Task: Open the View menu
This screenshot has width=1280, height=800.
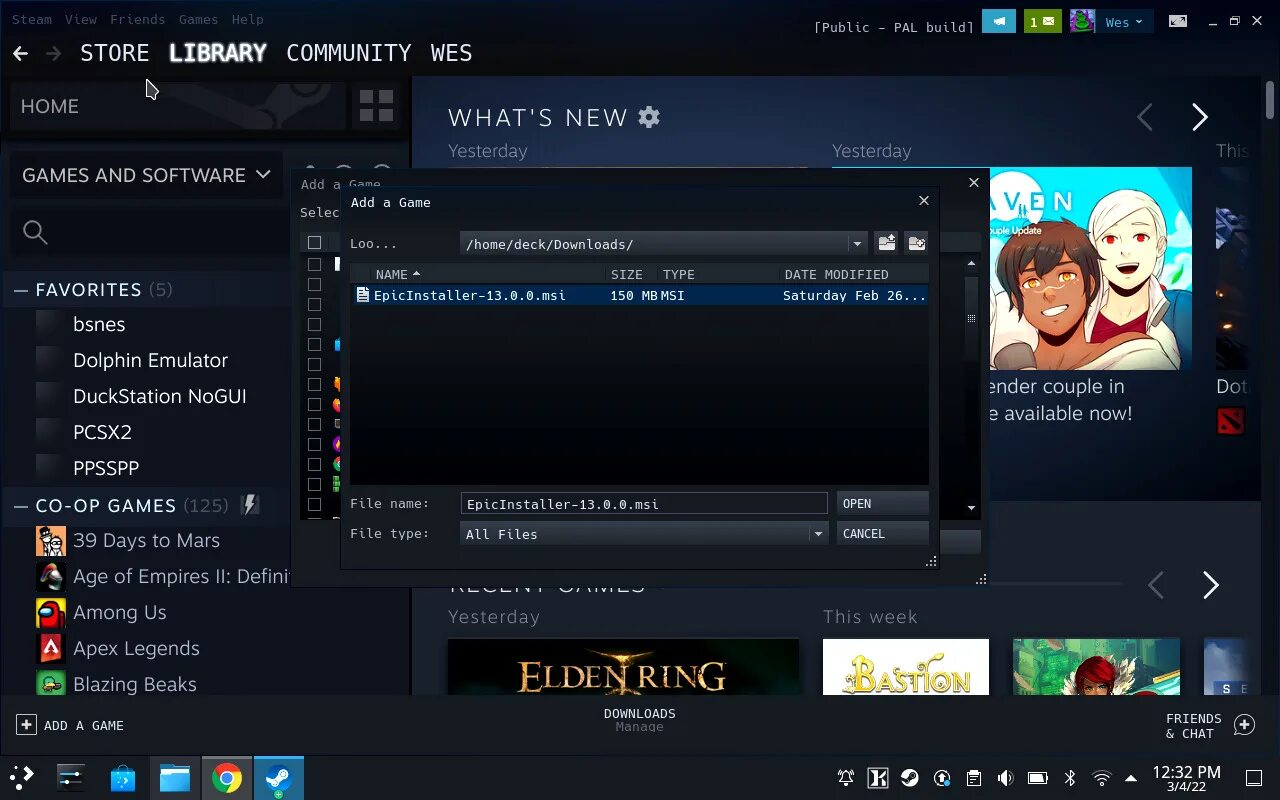Action: coord(81,19)
